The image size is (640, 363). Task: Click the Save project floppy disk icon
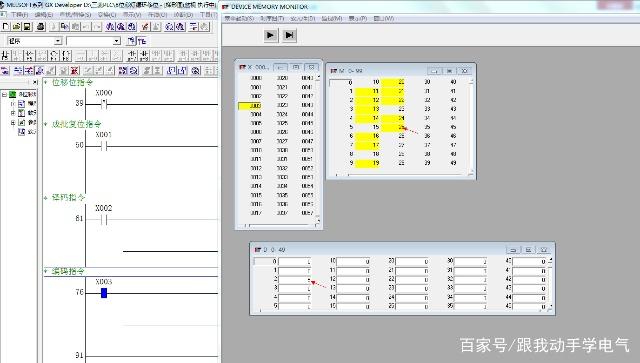point(27,27)
